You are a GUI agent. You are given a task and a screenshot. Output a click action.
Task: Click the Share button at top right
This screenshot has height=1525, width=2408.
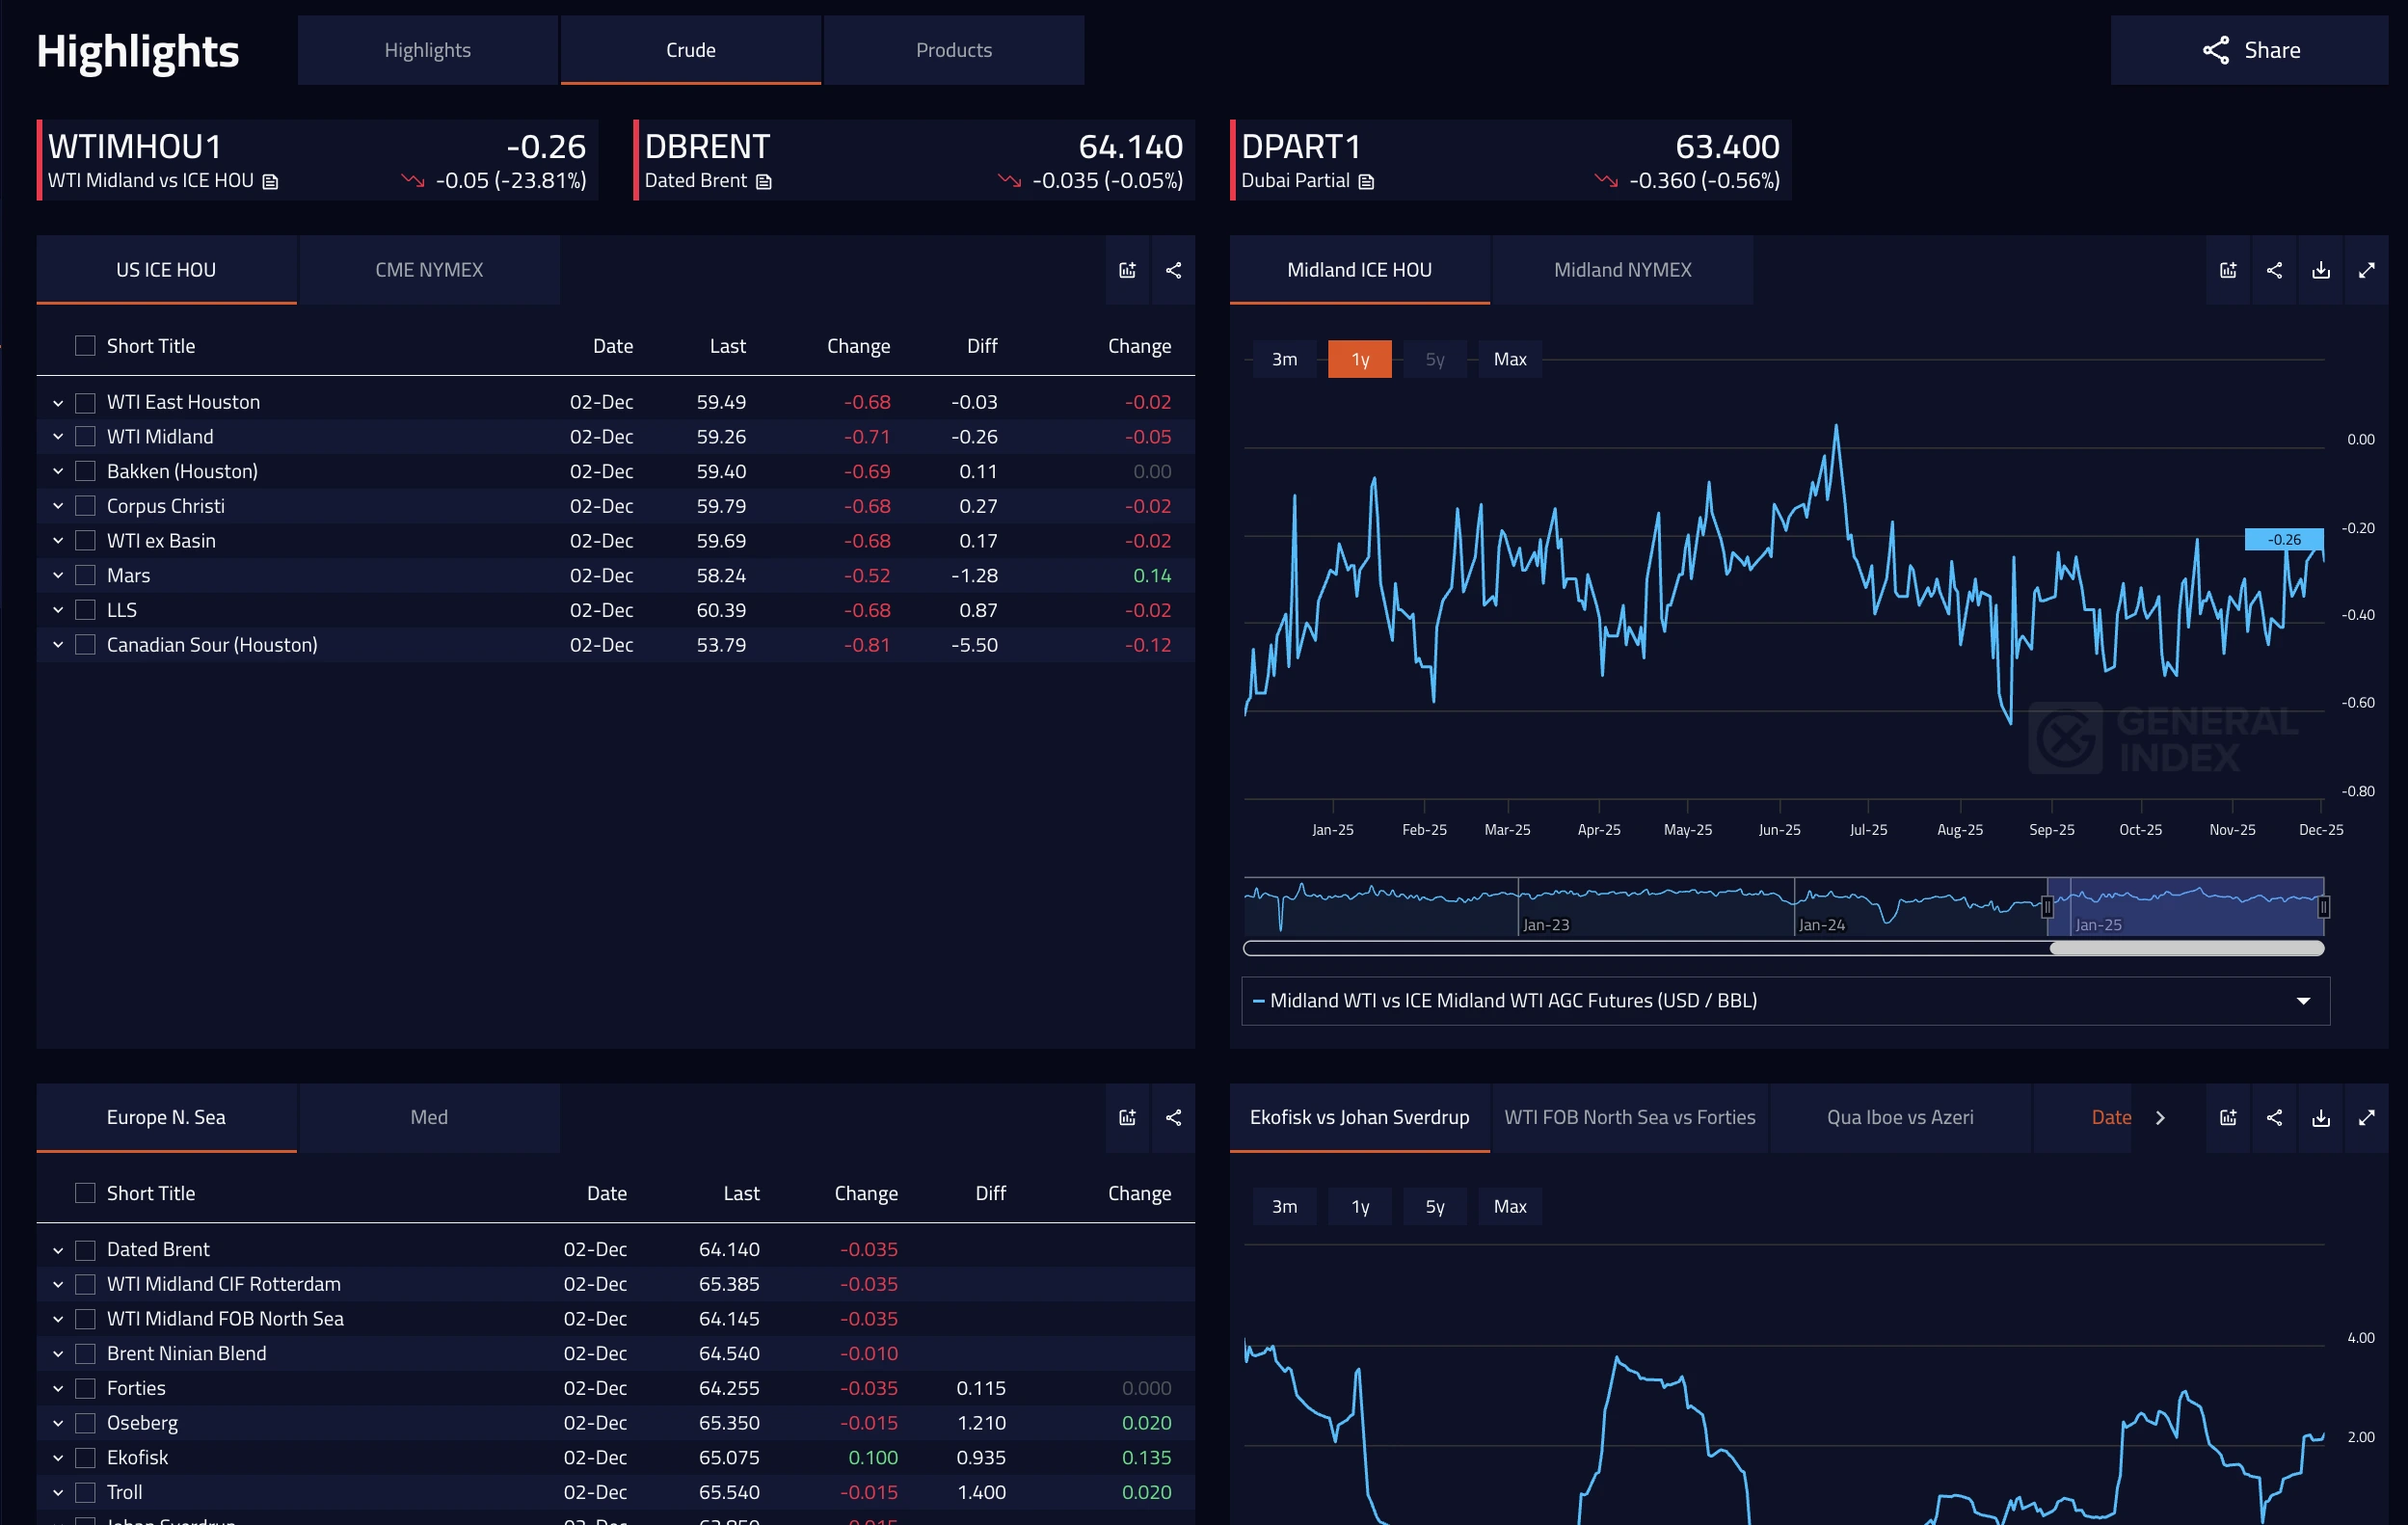click(x=2249, y=50)
